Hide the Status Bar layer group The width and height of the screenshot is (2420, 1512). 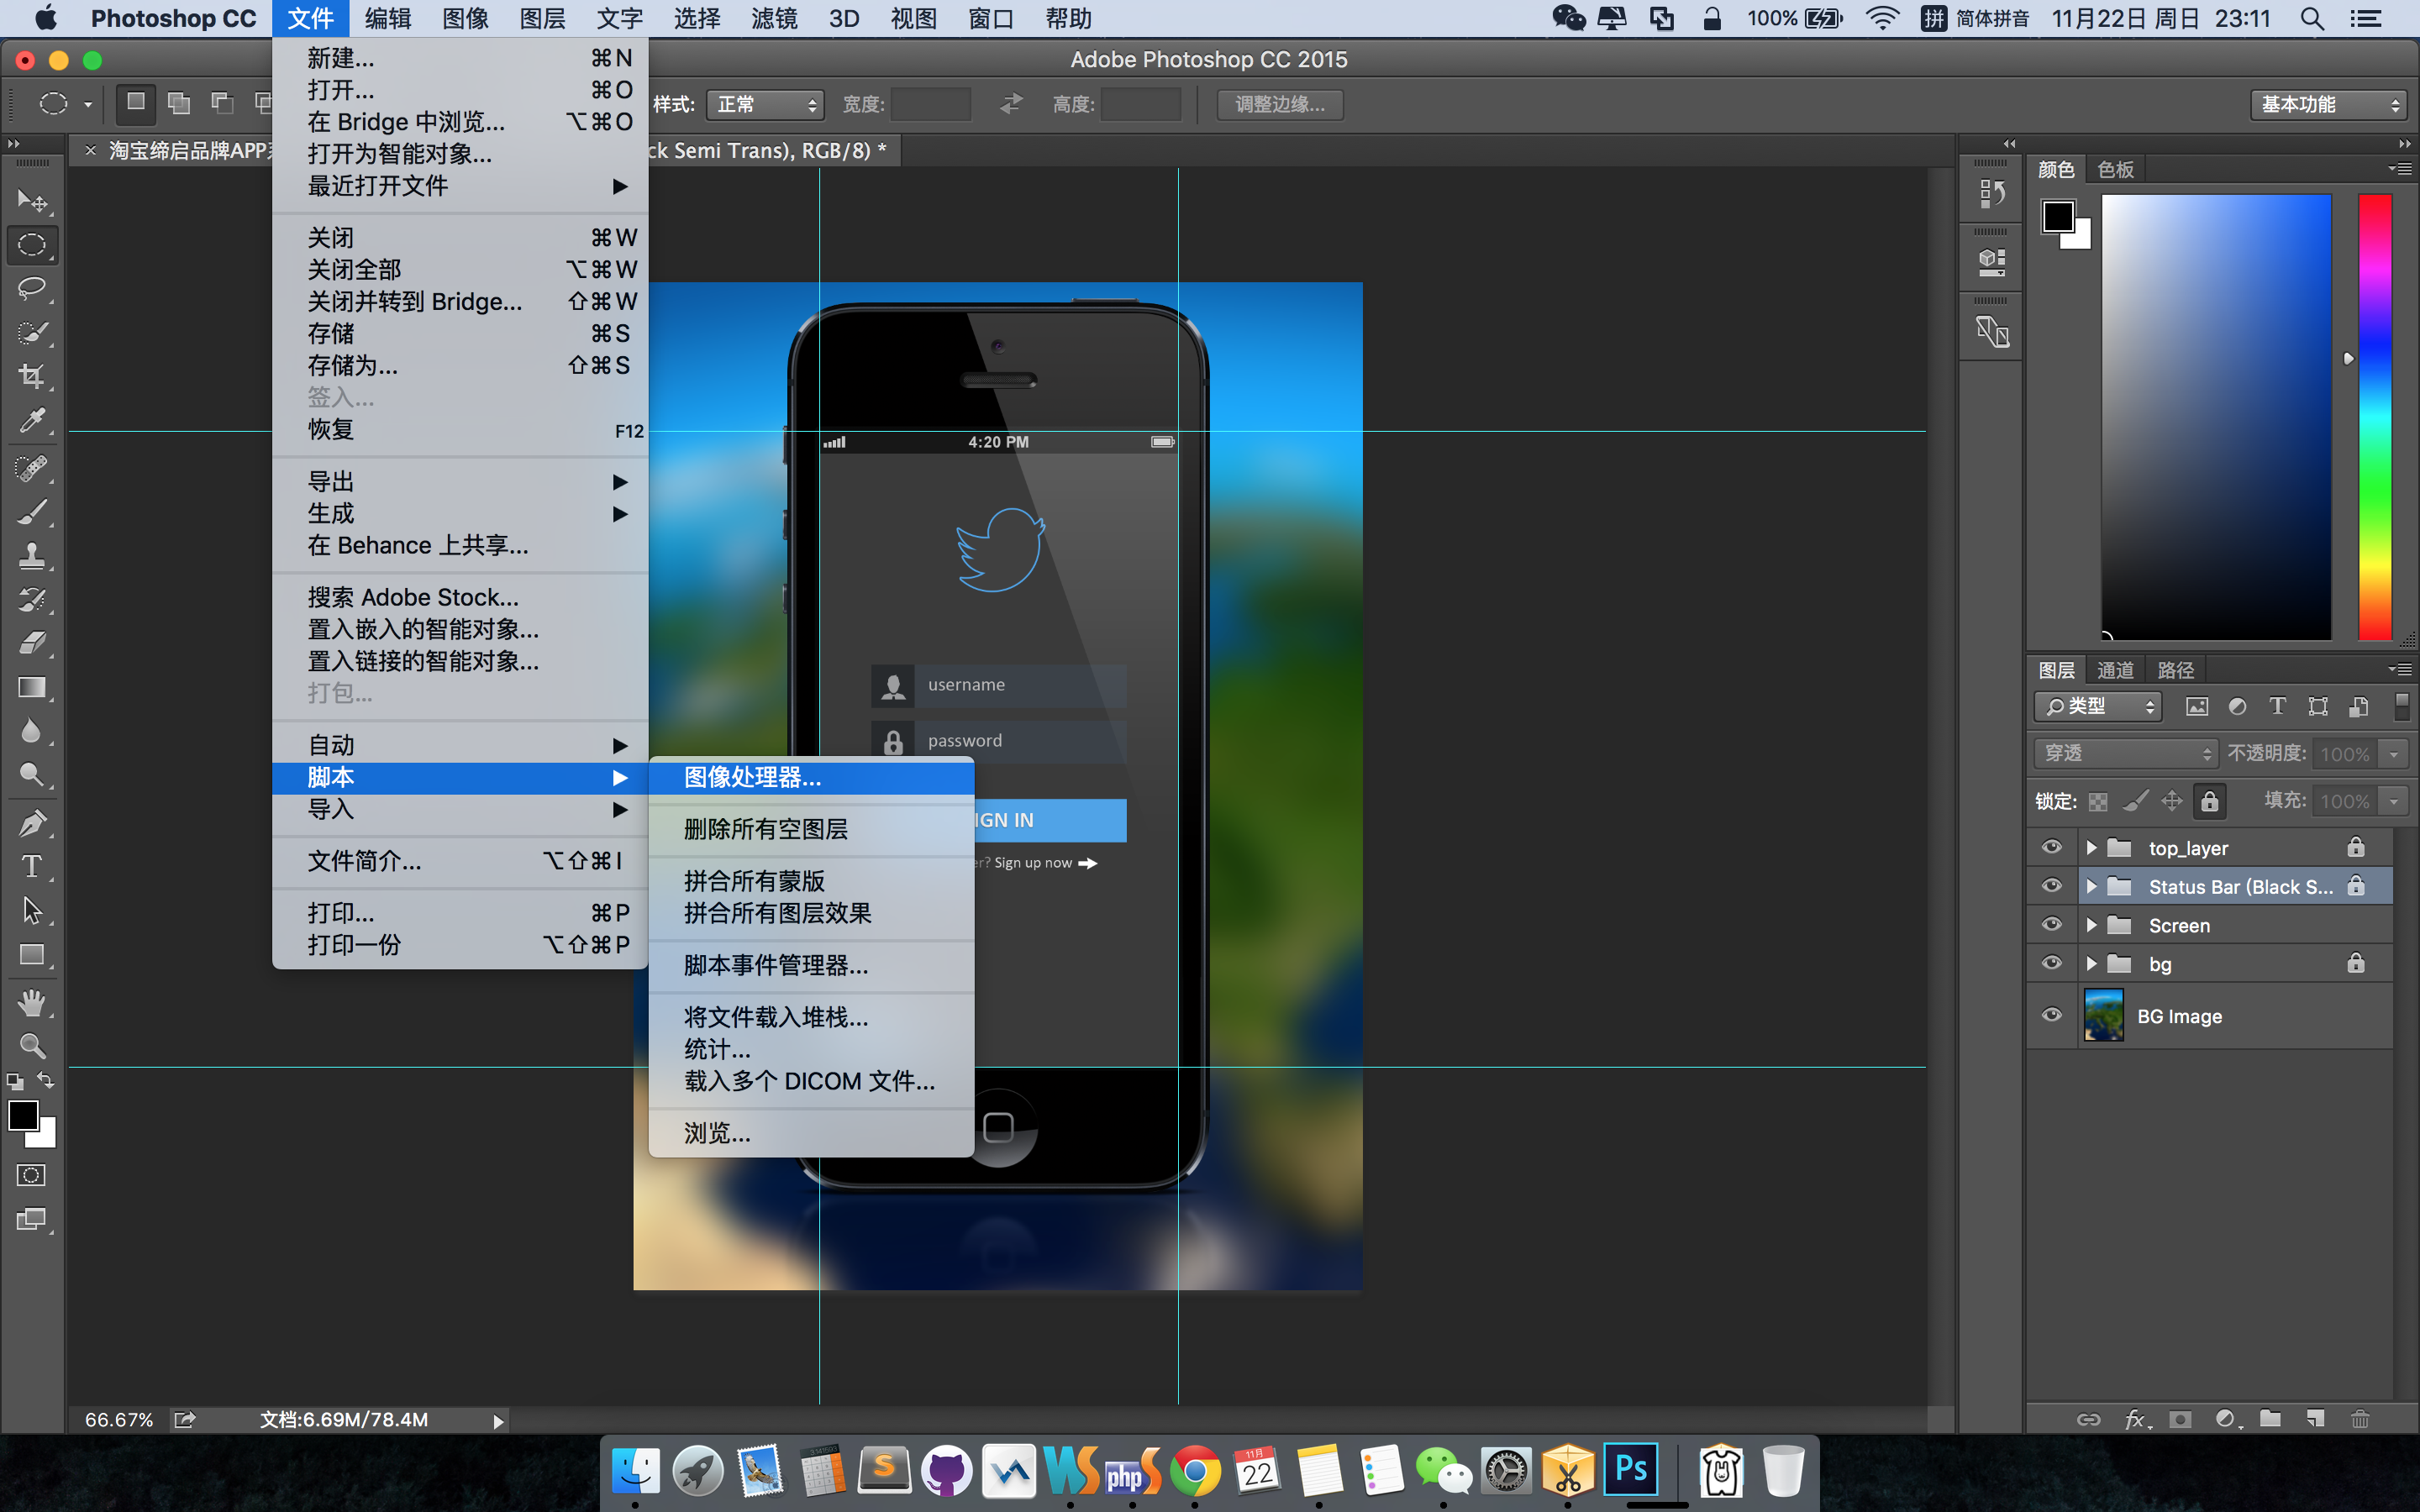(x=2052, y=887)
